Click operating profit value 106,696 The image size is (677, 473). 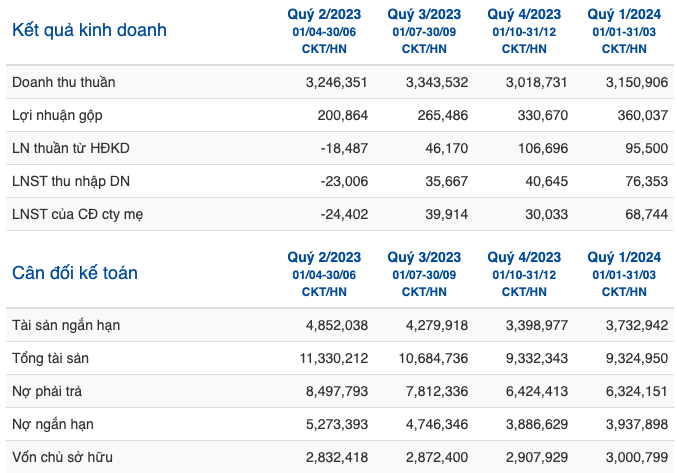tap(543, 148)
